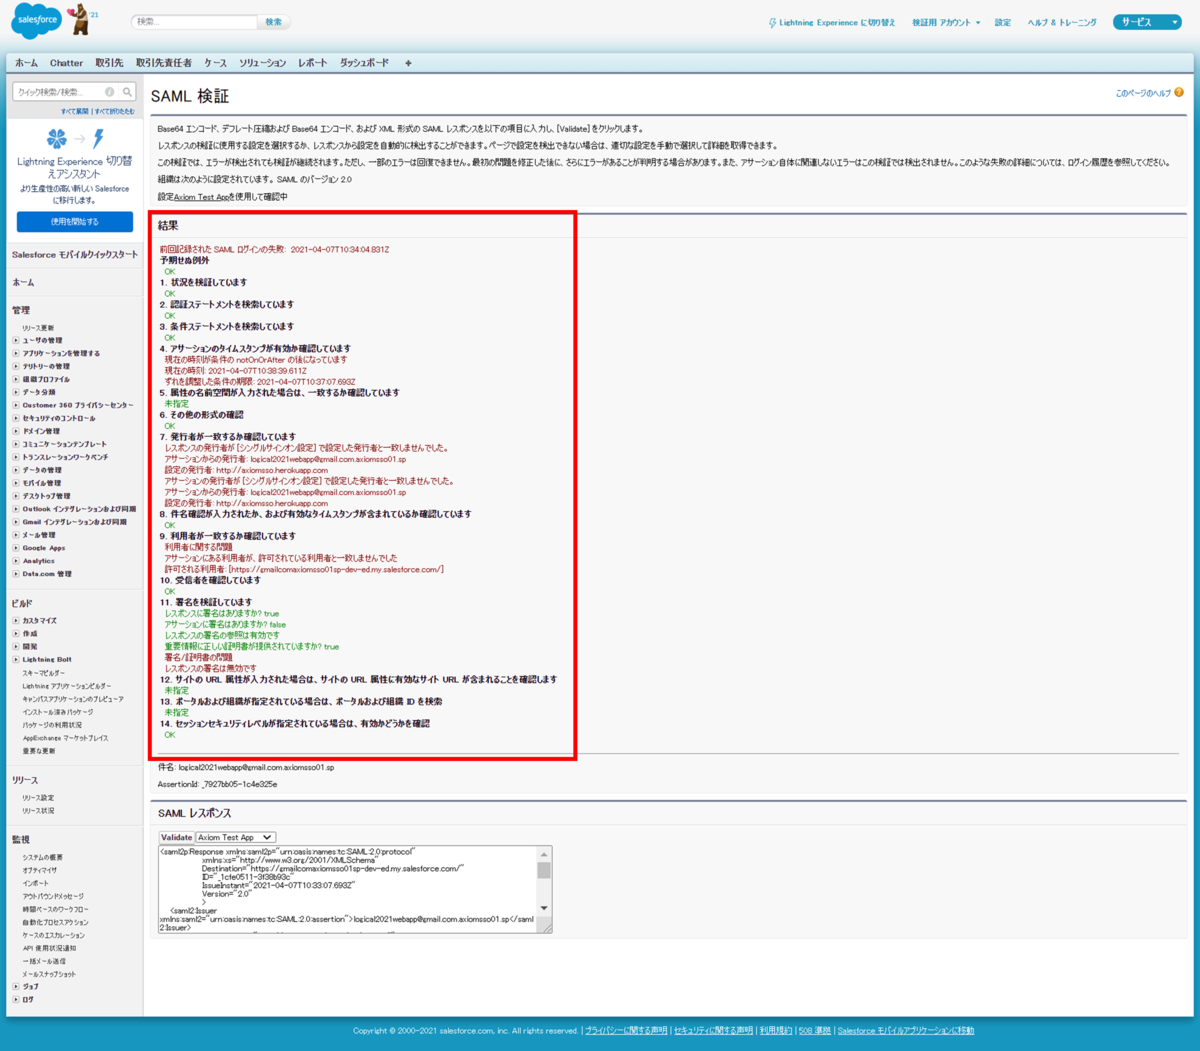Open the サービス app menu dropdown

point(1148,22)
